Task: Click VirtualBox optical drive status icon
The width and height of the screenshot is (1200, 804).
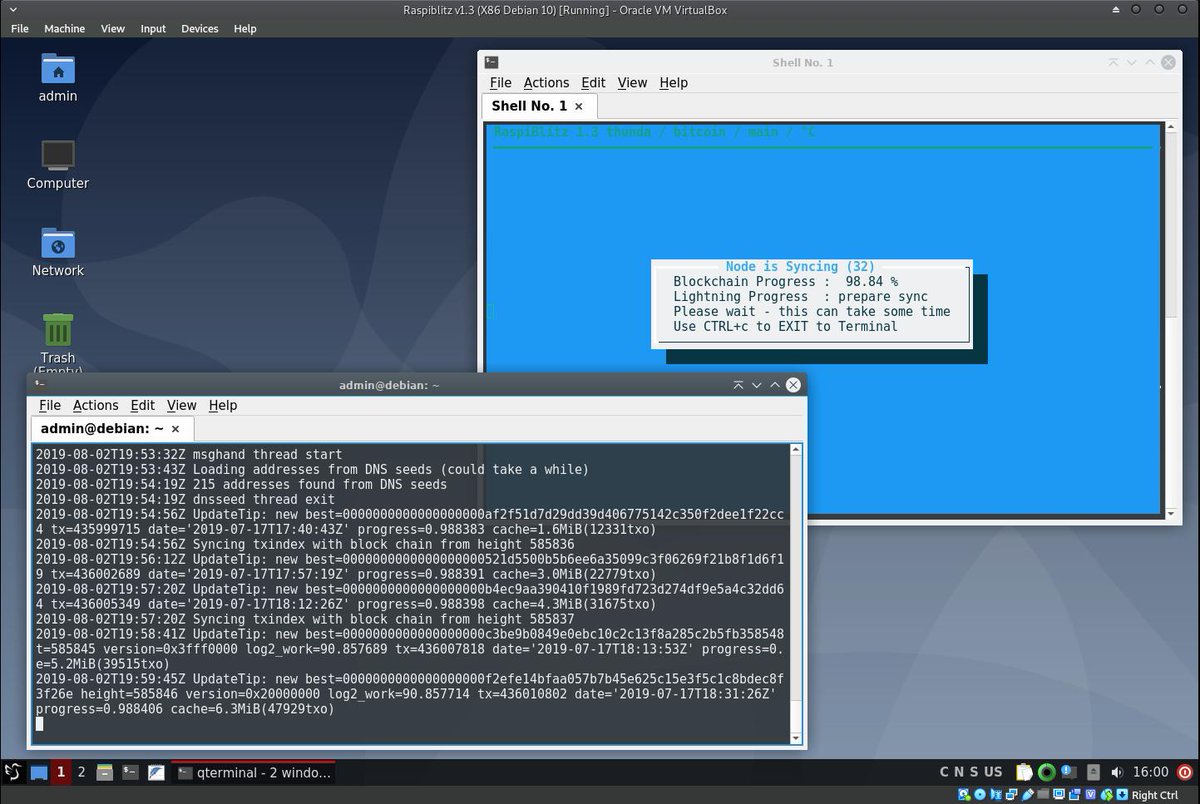Action: (980, 795)
